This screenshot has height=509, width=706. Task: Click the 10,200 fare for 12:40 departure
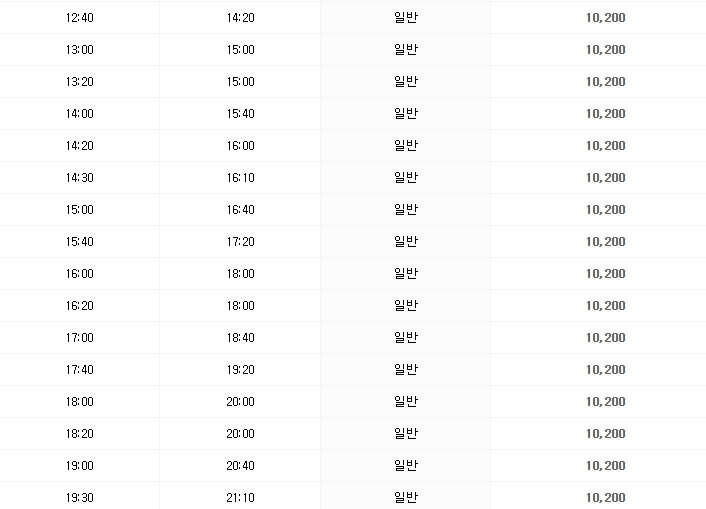[605, 18]
